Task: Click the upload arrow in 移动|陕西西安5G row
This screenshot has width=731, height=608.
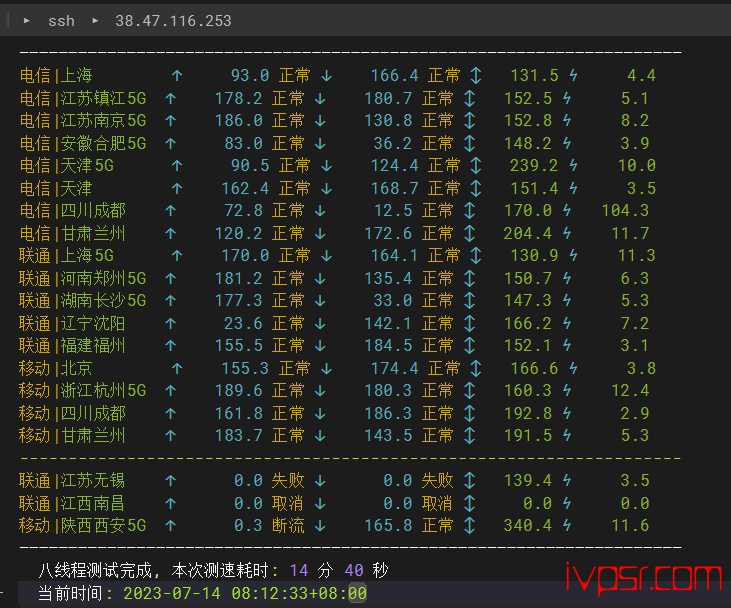Action: (171, 525)
